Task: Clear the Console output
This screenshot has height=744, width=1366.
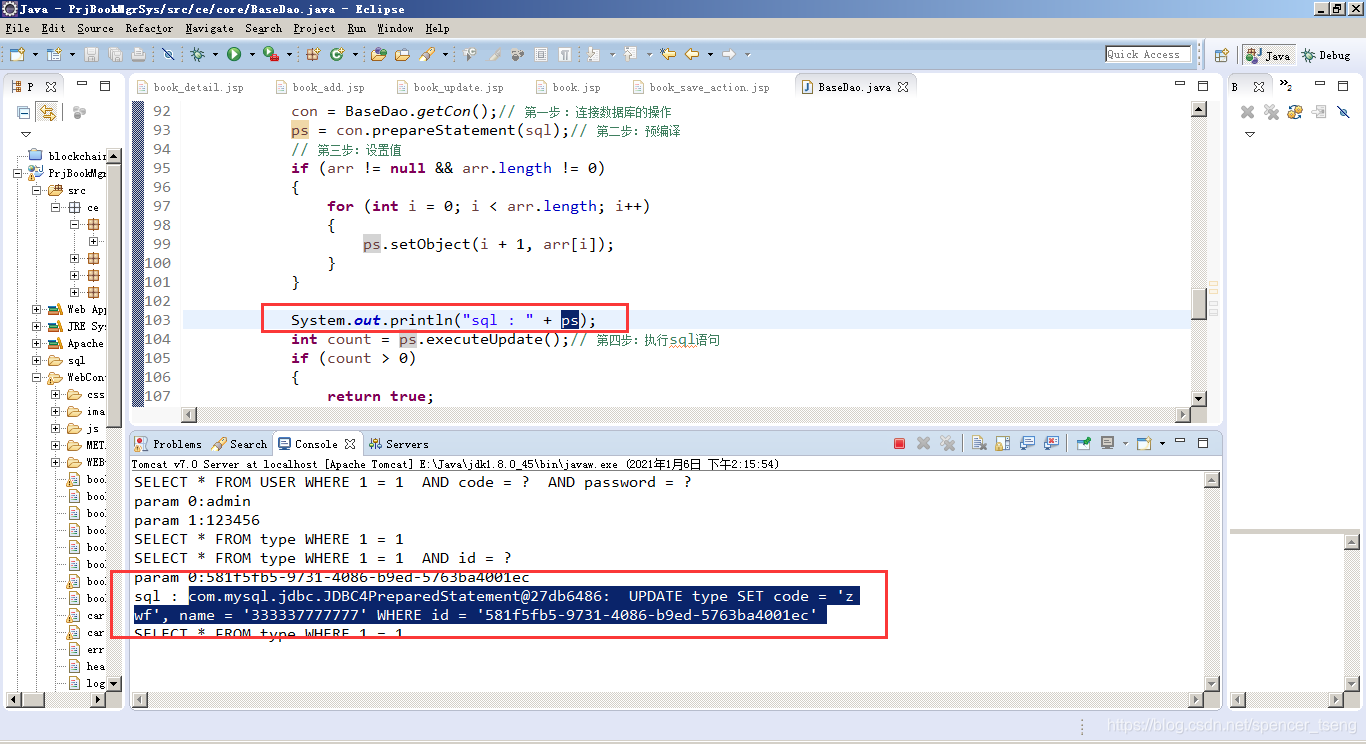Action: tap(978, 443)
